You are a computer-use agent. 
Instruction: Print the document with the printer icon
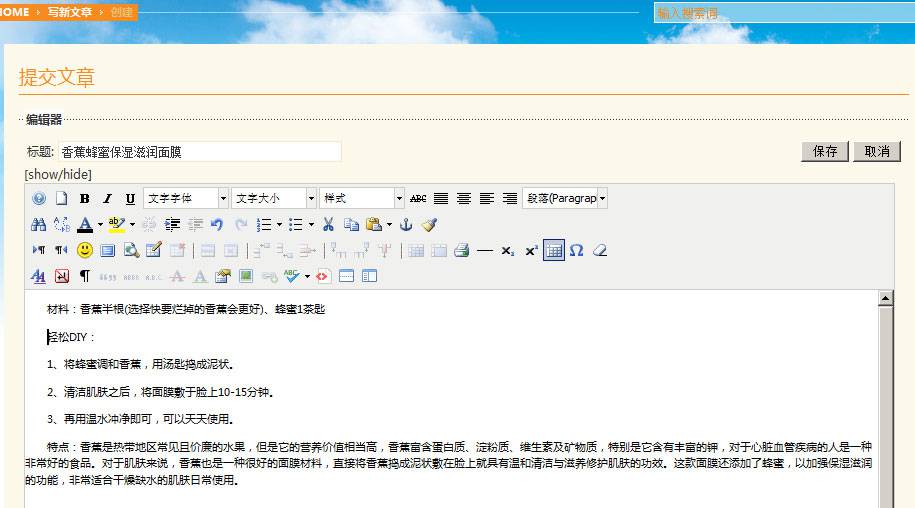462,251
